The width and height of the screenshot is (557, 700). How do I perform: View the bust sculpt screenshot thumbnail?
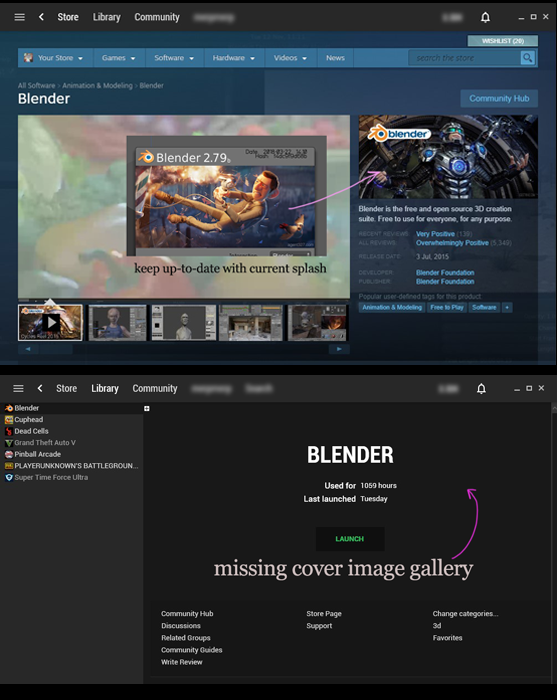pos(183,323)
